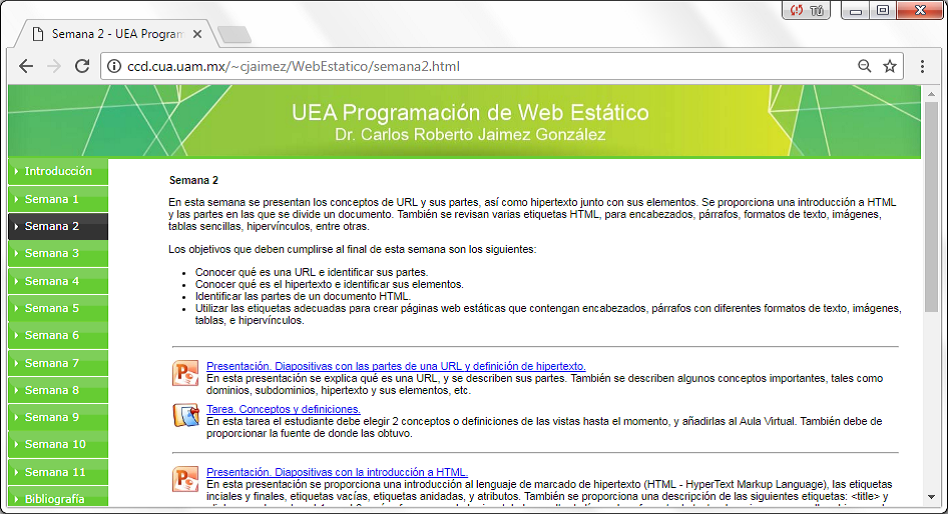Click the task icon beside Conceptos y definiciones
The height and width of the screenshot is (514, 948).
click(x=185, y=415)
